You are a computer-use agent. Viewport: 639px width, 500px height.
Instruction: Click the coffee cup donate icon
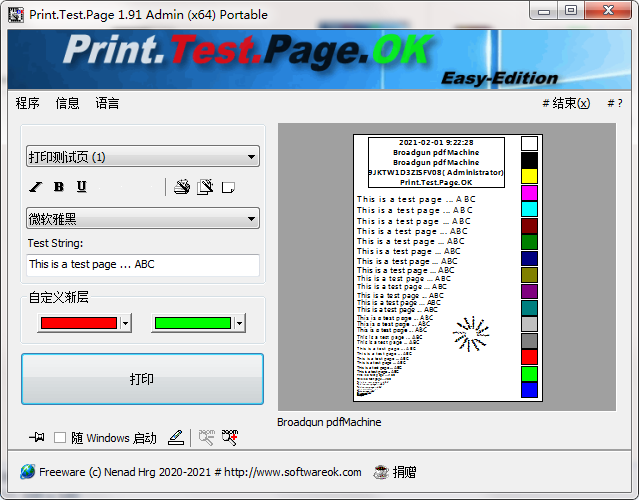pos(381,472)
